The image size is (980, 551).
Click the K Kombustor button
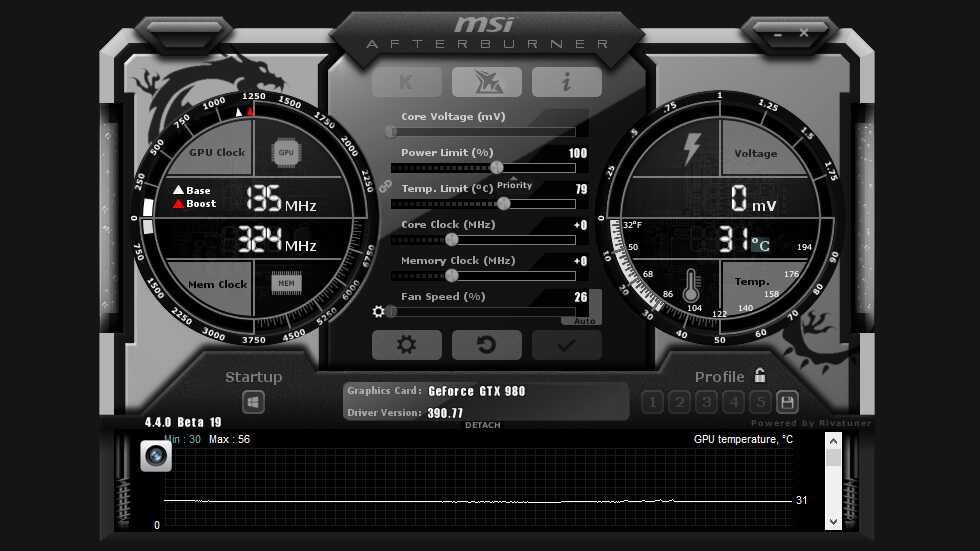(406, 82)
